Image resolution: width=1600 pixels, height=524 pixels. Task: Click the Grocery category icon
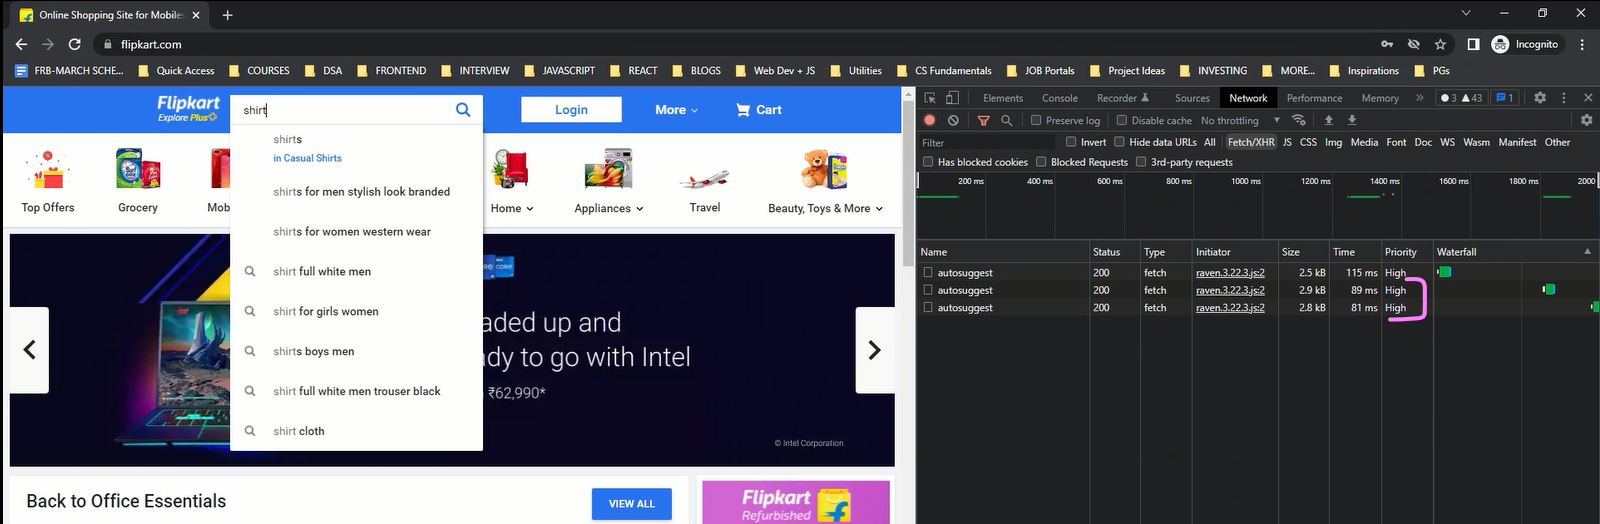138,170
